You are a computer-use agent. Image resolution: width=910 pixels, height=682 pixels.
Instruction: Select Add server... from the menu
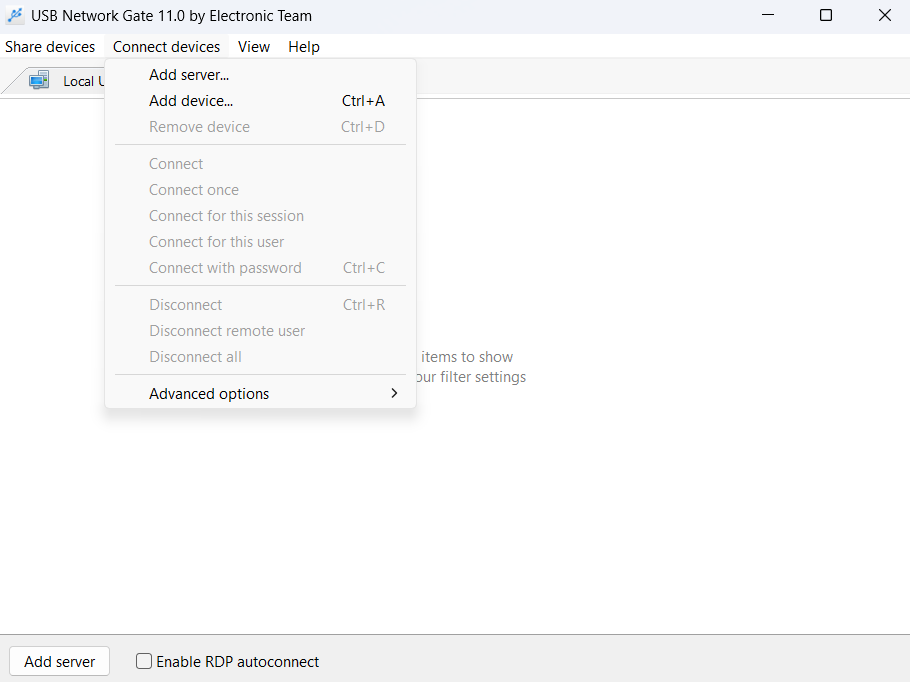click(189, 75)
